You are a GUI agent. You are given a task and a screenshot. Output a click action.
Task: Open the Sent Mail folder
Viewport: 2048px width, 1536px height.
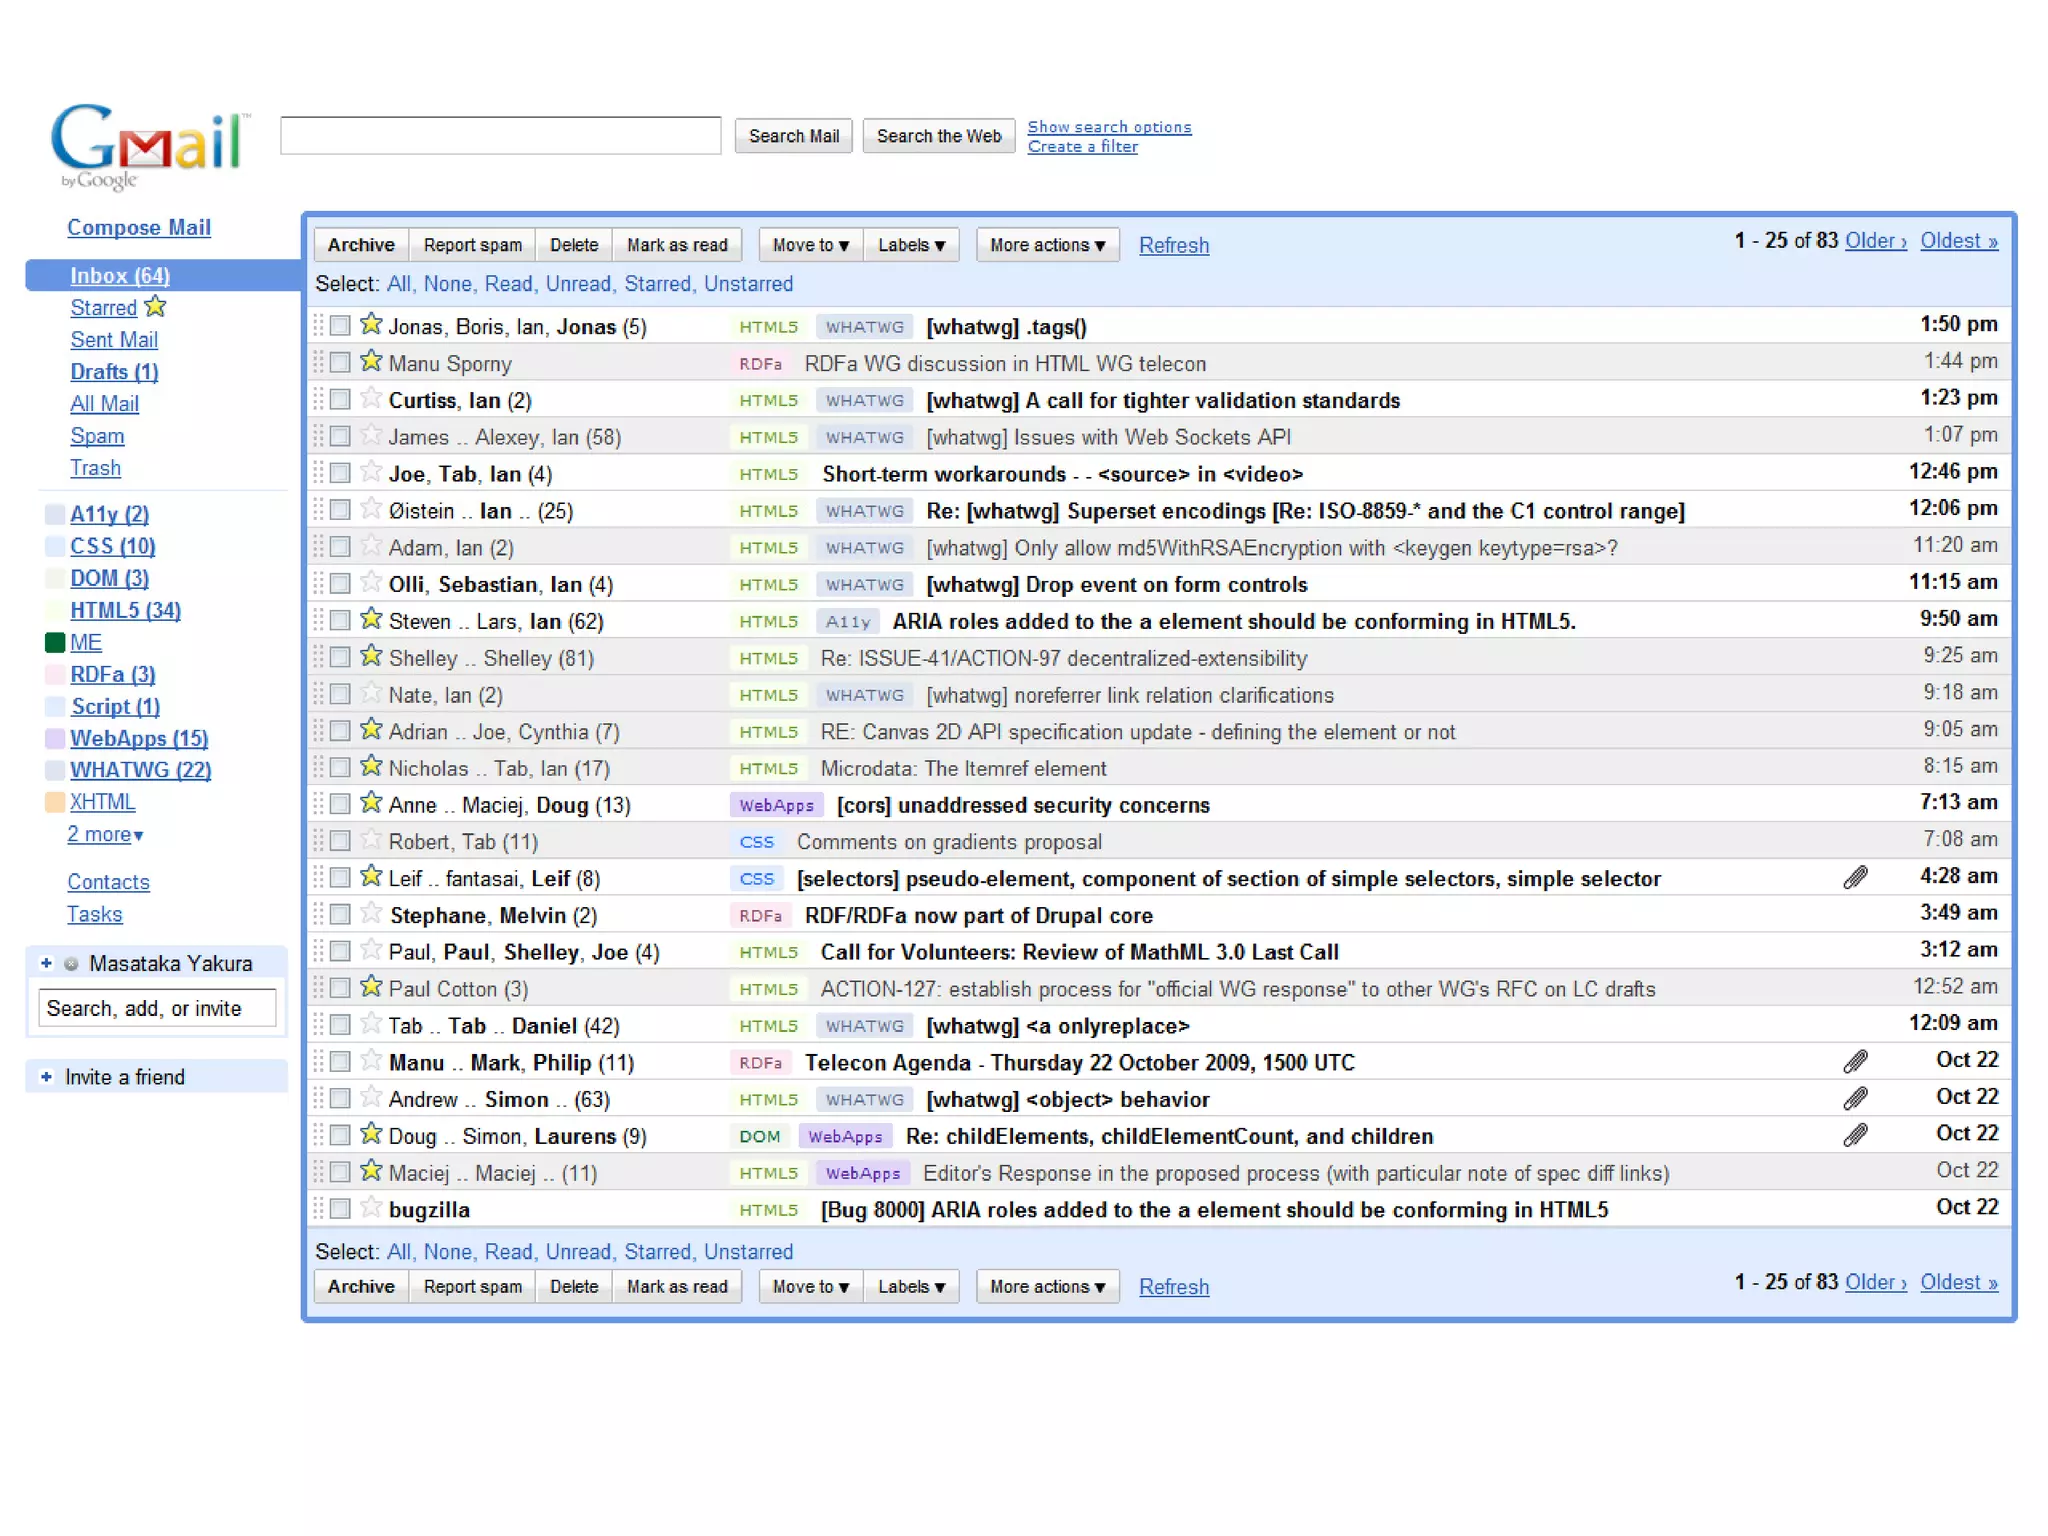click(x=114, y=340)
